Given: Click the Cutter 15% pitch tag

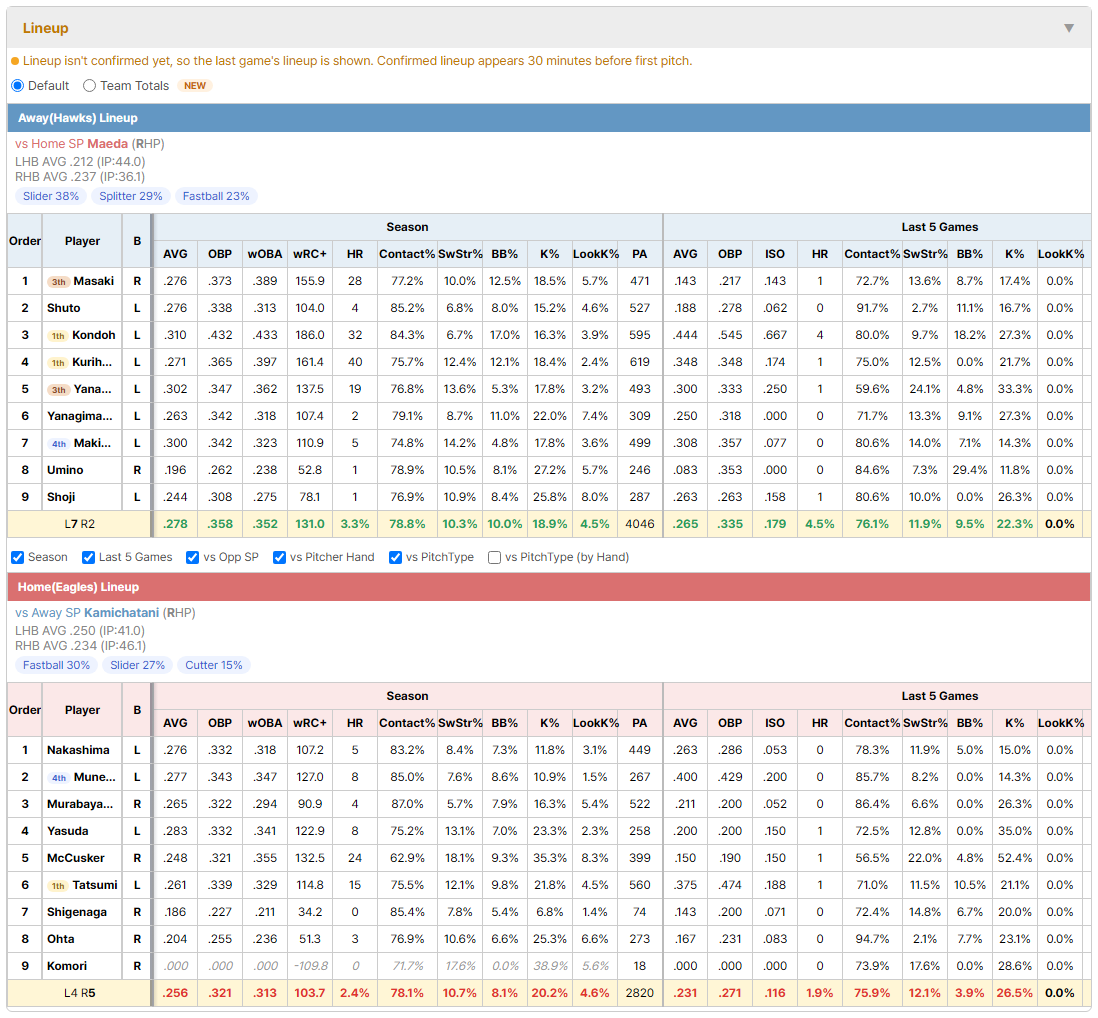Looking at the screenshot, I should (214, 665).
